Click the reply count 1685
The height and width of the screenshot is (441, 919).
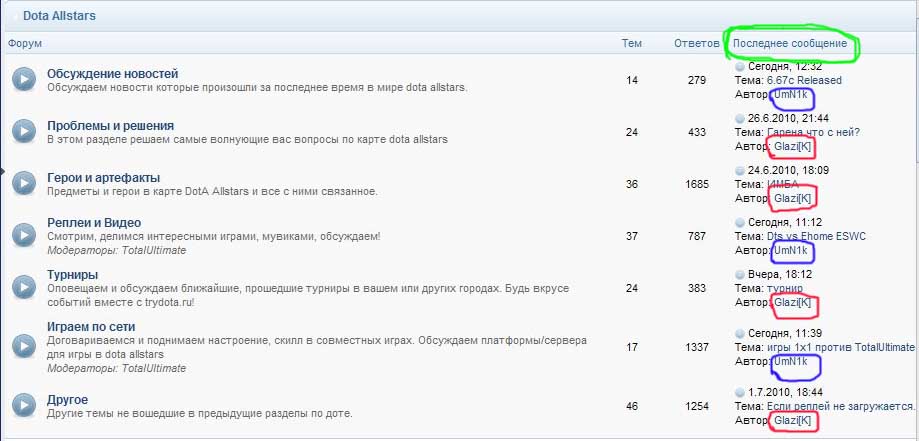[x=697, y=184]
